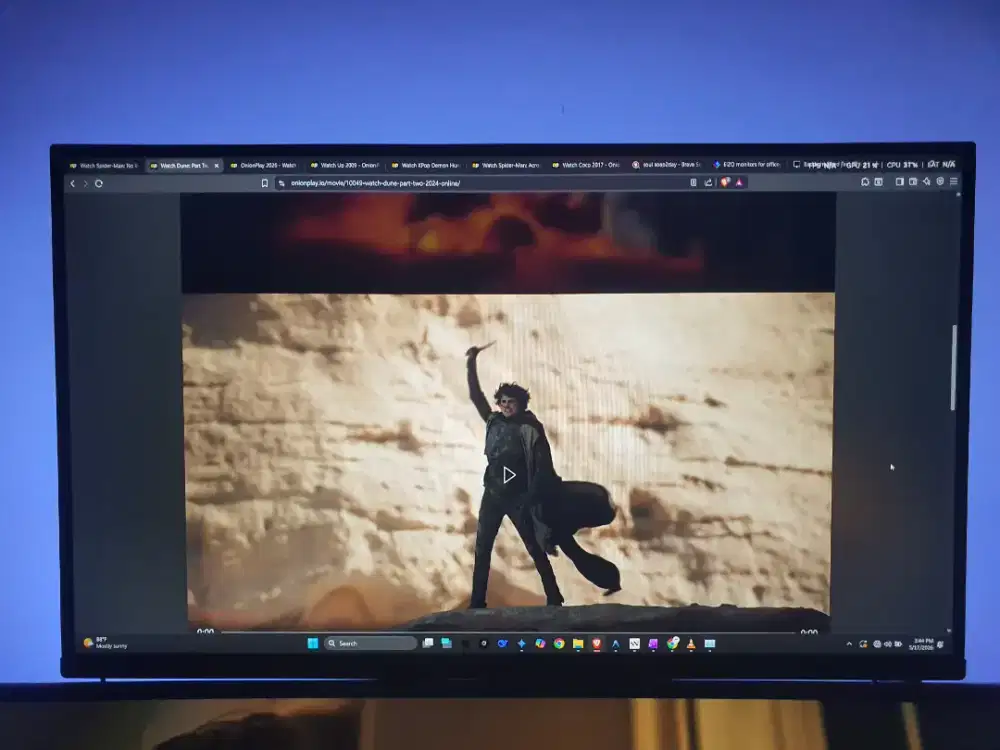1000x750 pixels.
Task: Open the notification bell in system tray
Action: pos(941,645)
